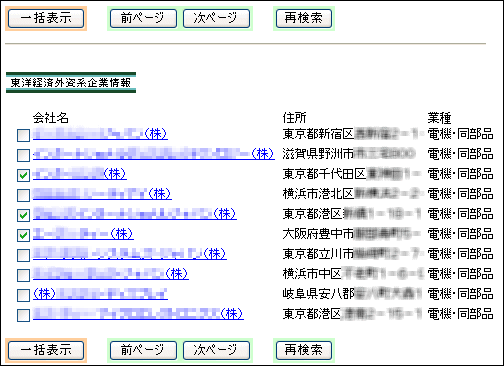The width and height of the screenshot is (504, 366).
Task: Check the box for the 岐阜県安八郡 company
Action: tap(23, 295)
